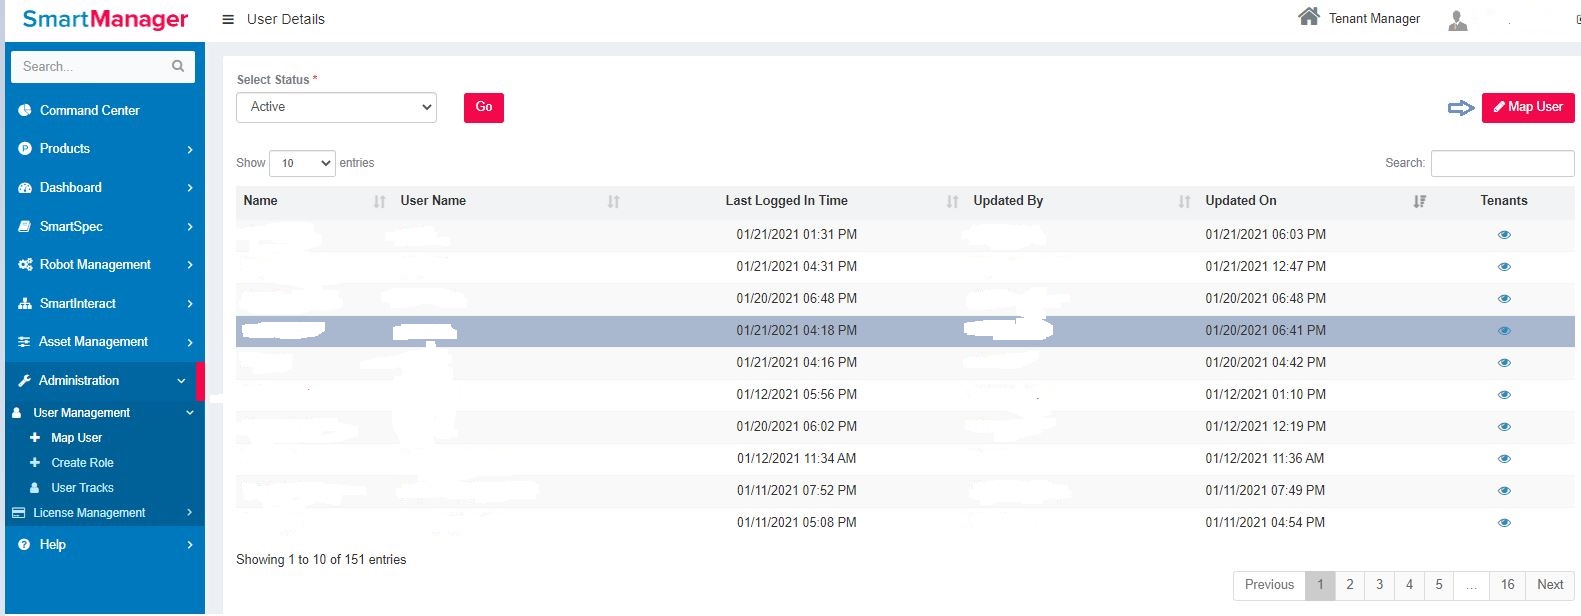This screenshot has width=1581, height=616.
Task: Click the Map User button top right
Action: pyautogui.click(x=1527, y=108)
